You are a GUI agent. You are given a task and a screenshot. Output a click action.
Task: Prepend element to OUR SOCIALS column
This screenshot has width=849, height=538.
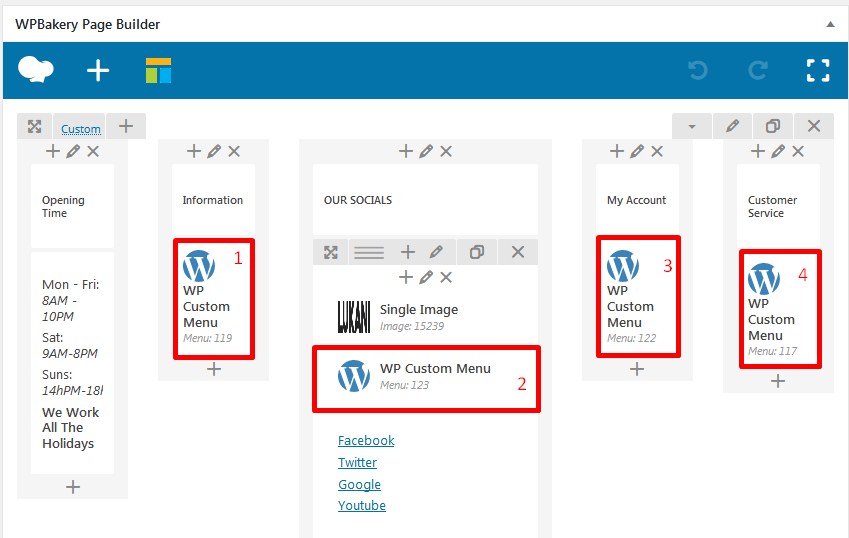tap(406, 152)
